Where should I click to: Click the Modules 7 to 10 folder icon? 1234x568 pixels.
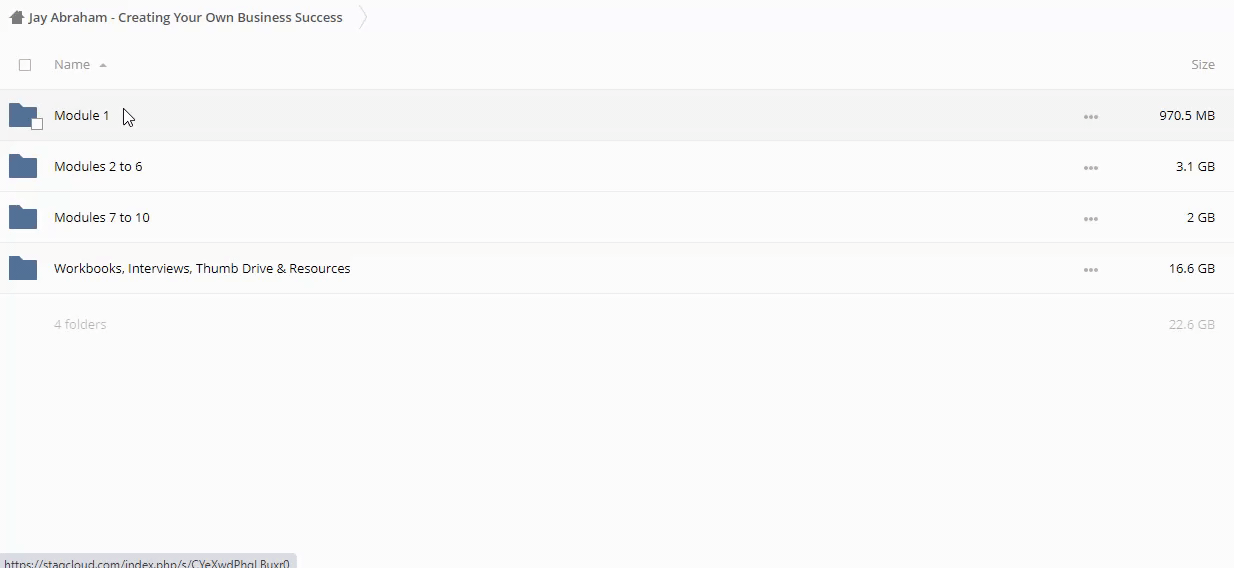click(23, 217)
